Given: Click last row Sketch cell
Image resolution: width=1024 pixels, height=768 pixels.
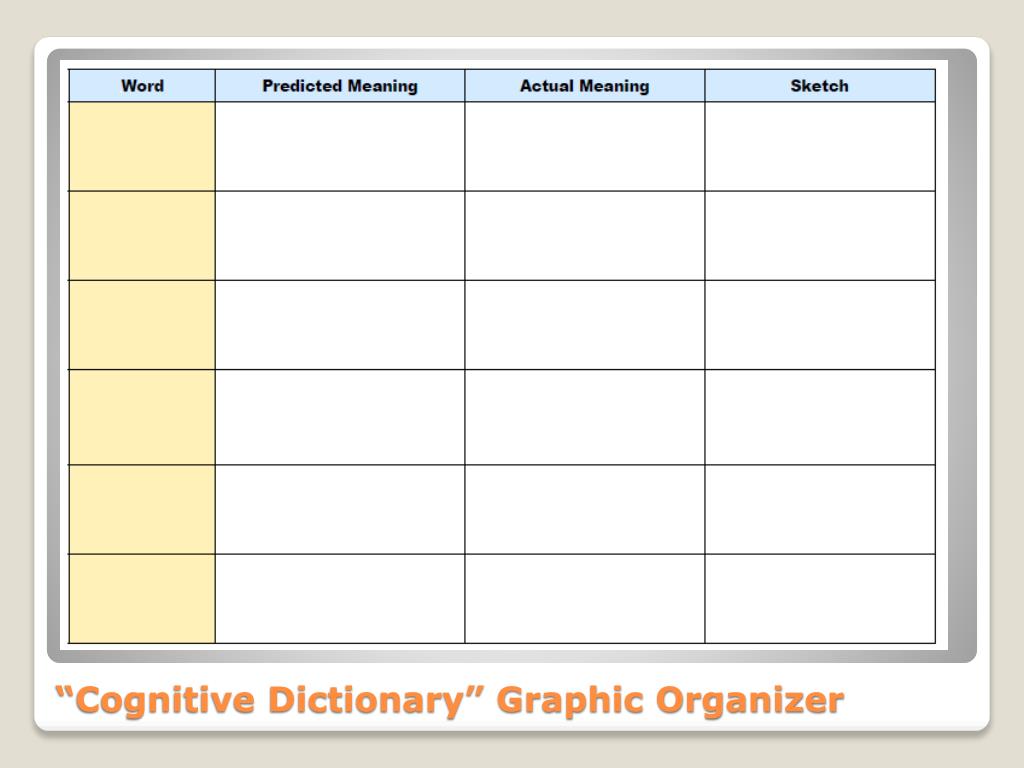Looking at the screenshot, I should pyautogui.click(x=820, y=599).
